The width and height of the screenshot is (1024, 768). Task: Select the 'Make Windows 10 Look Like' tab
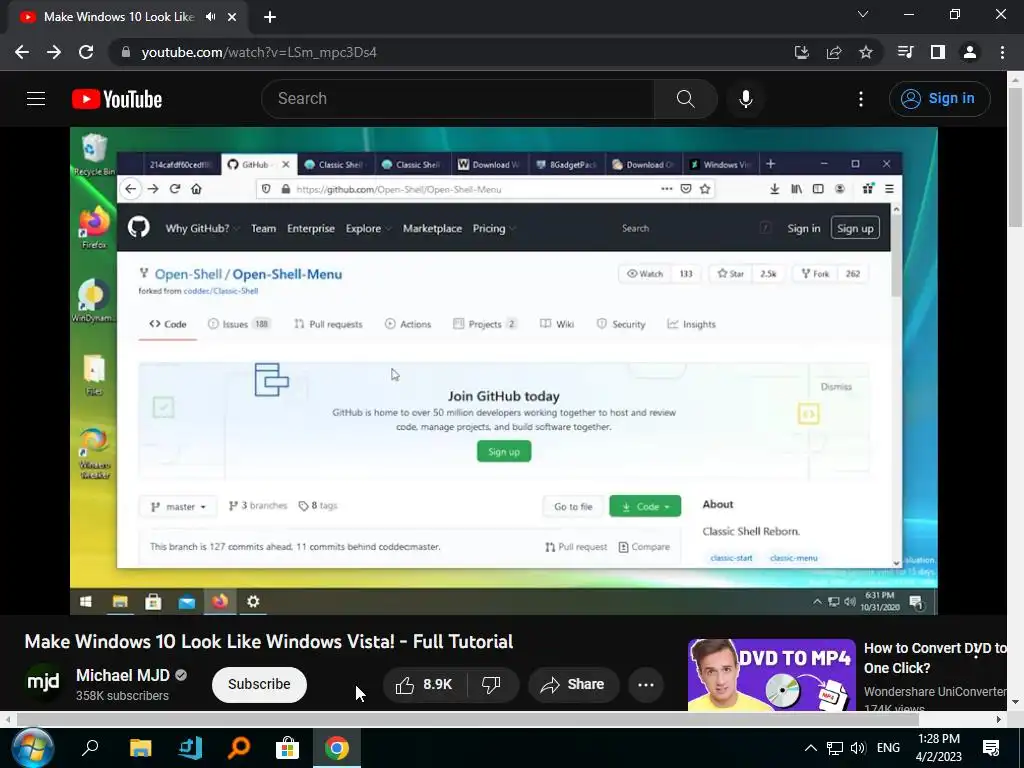(x=127, y=17)
